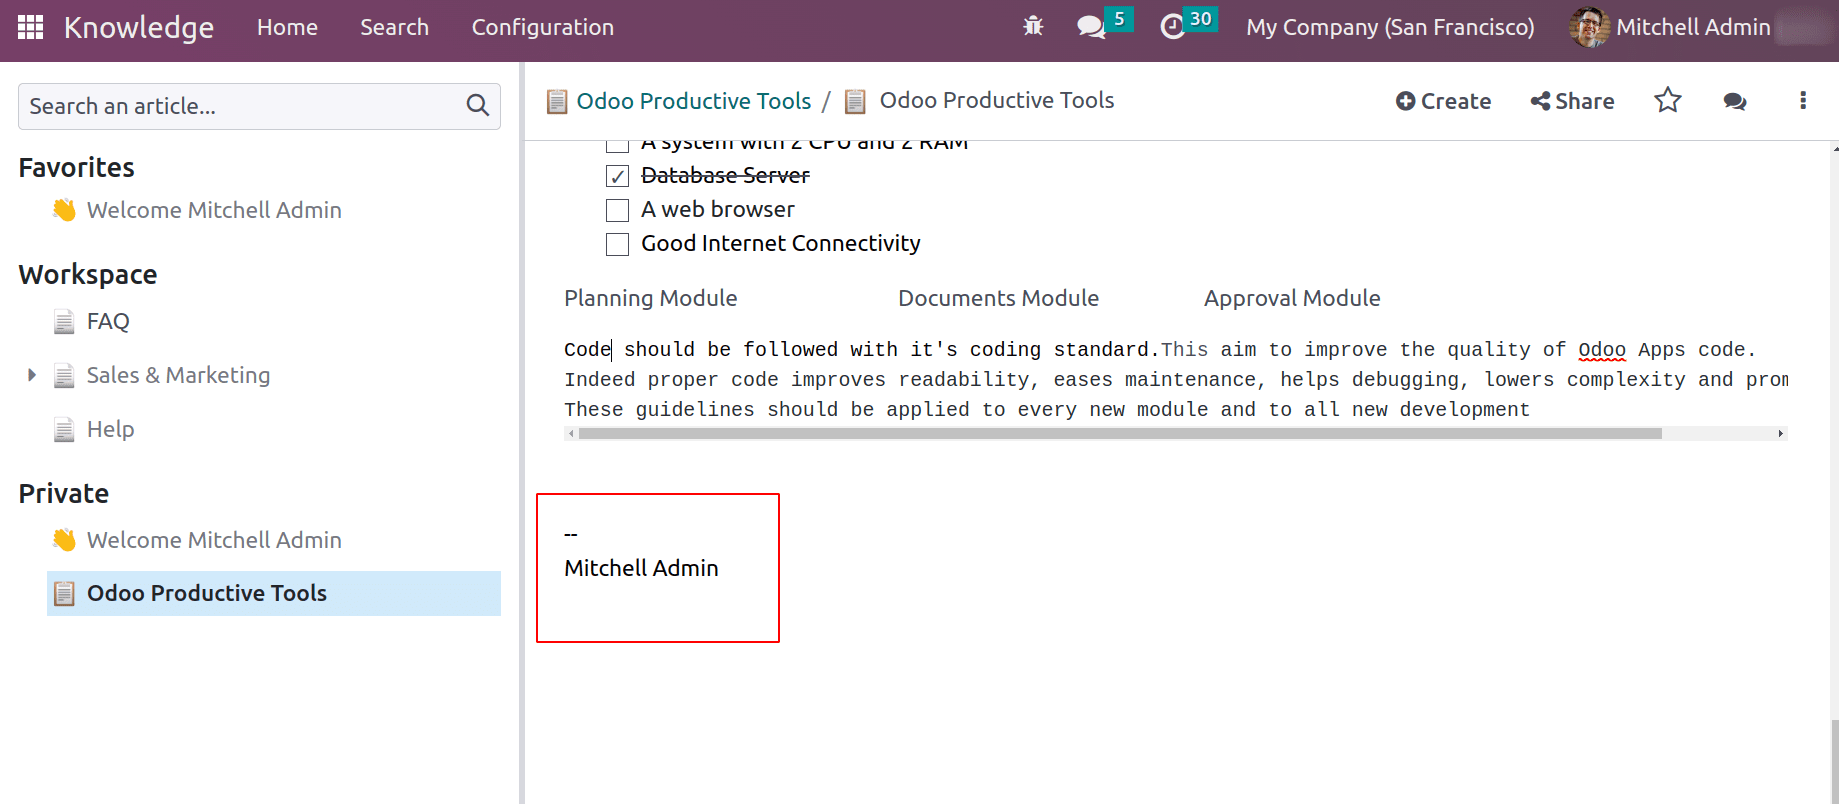
Task: Open My Company (San Francisco) switcher
Action: click(1390, 27)
